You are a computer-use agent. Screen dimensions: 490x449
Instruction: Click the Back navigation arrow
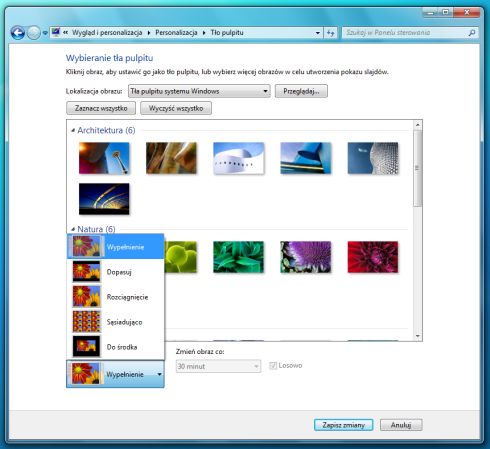18,33
